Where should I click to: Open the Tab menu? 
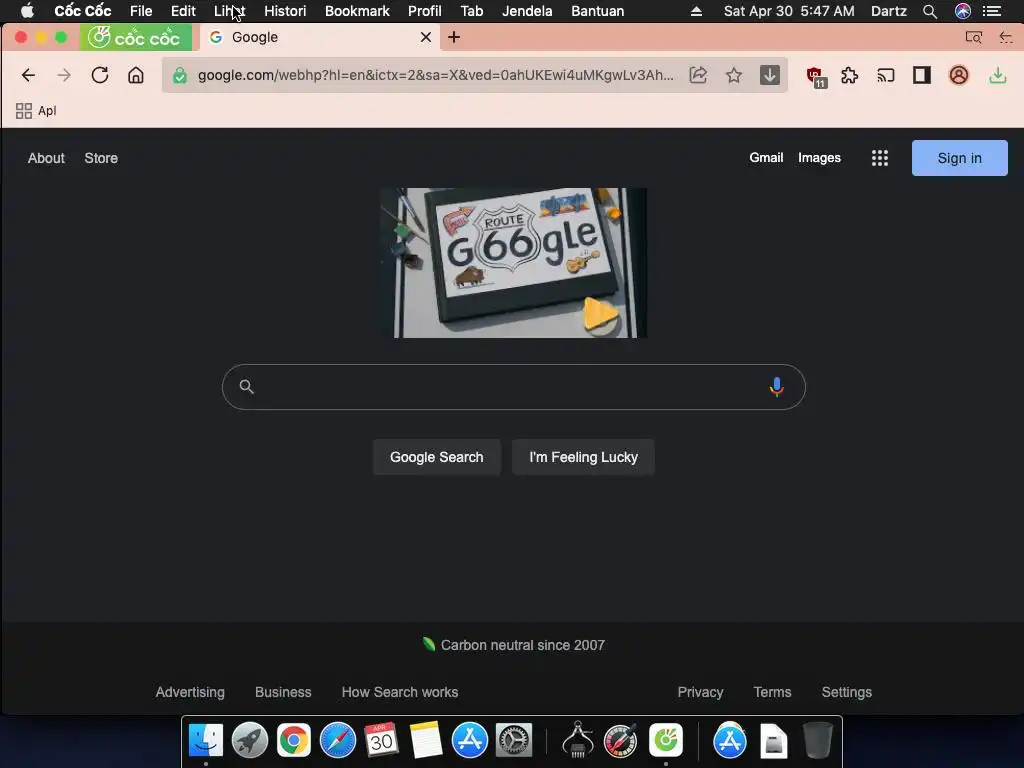(472, 11)
